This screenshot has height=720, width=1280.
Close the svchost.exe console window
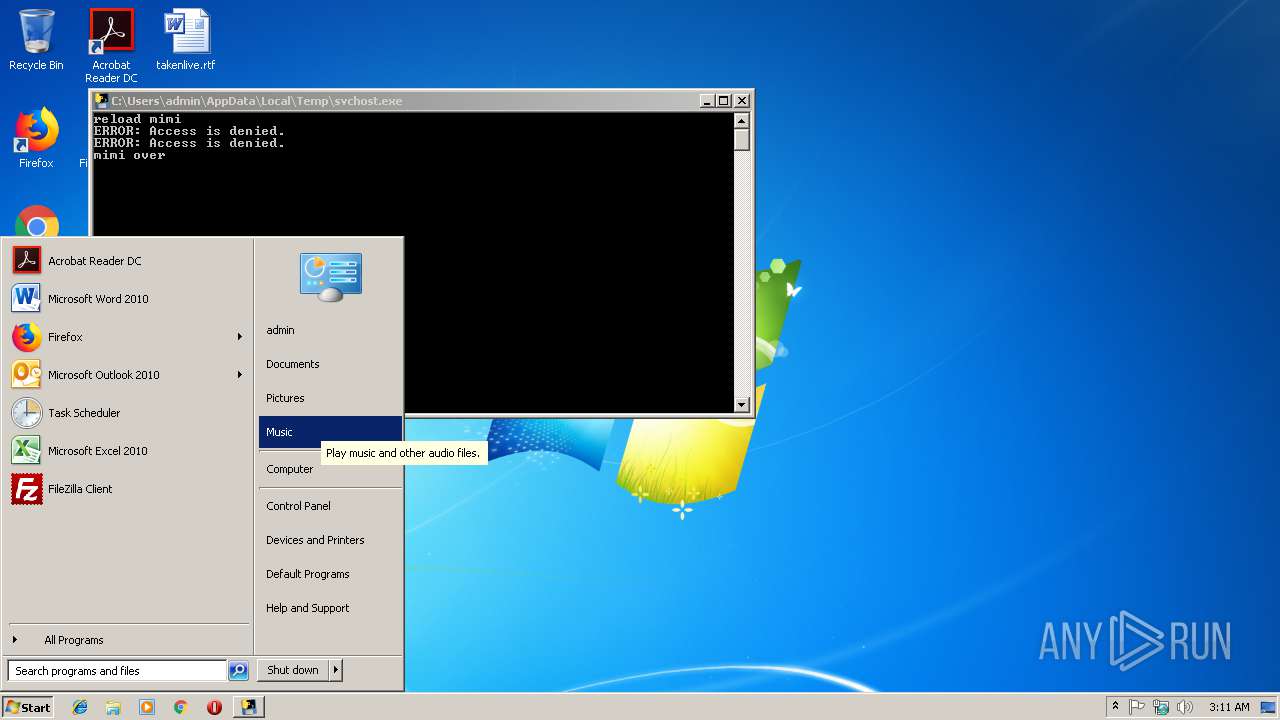[741, 101]
